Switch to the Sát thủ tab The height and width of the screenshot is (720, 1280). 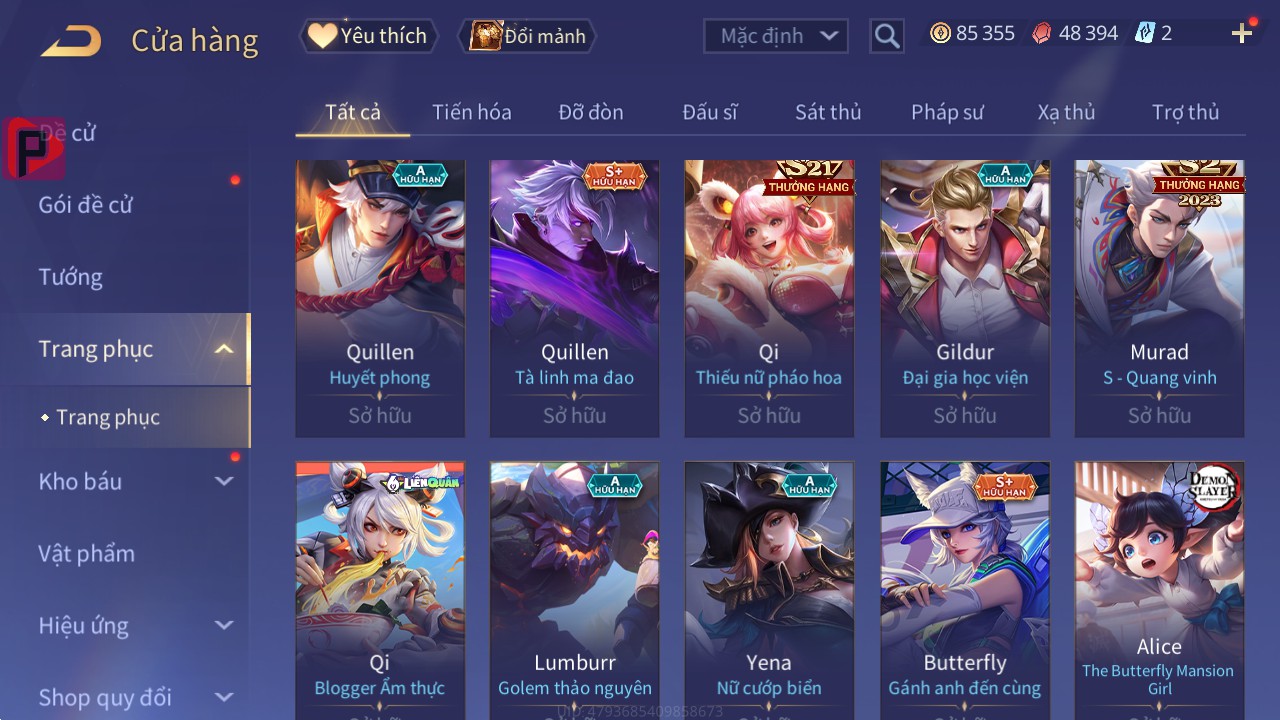click(x=828, y=112)
